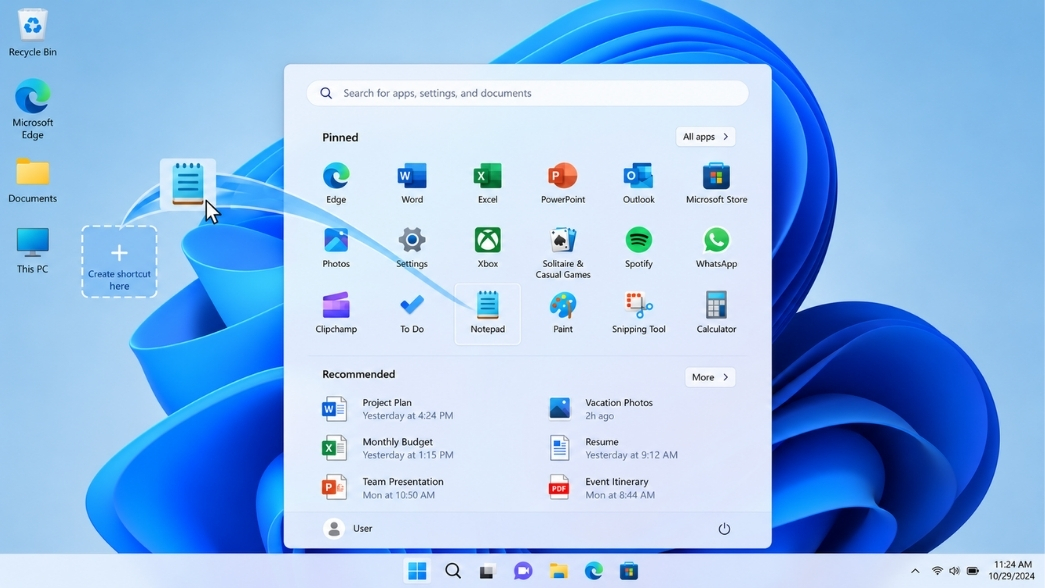Open the User account menu
Viewport: 1045px width, 588px height.
[348, 529]
